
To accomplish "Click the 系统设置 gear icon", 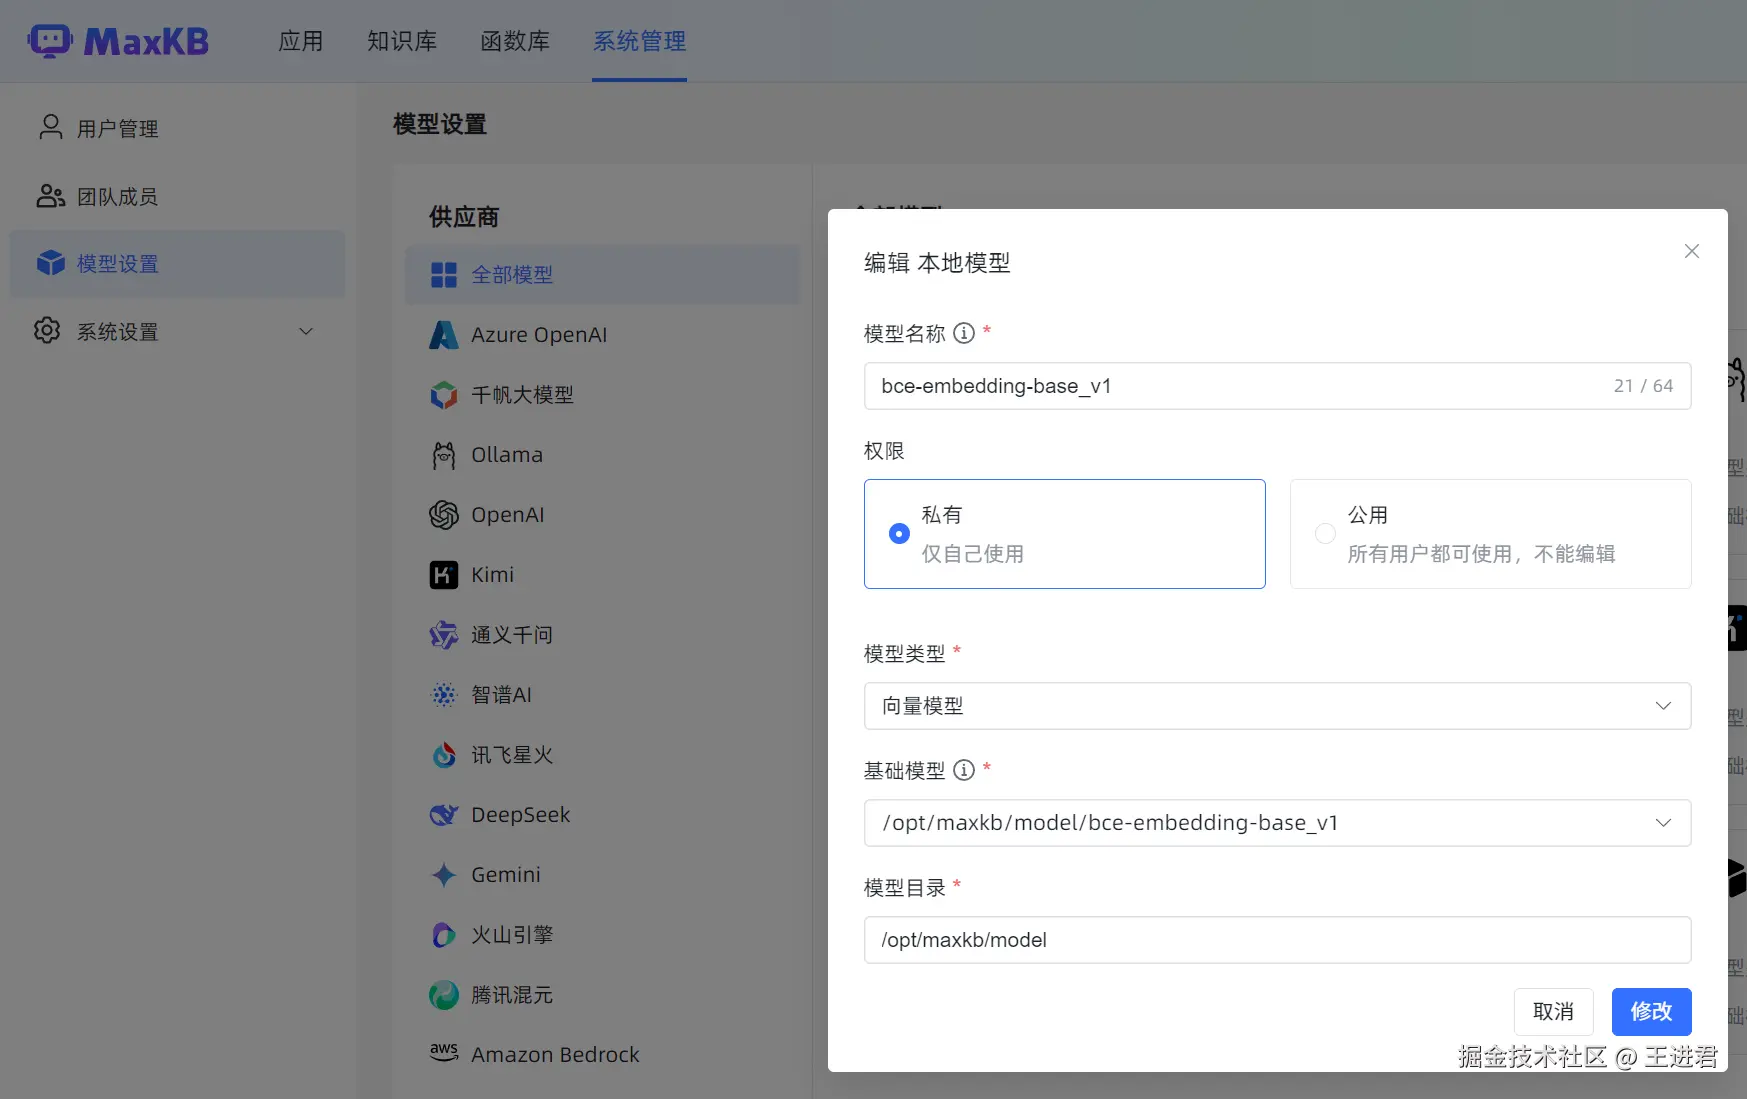I will tap(47, 331).
